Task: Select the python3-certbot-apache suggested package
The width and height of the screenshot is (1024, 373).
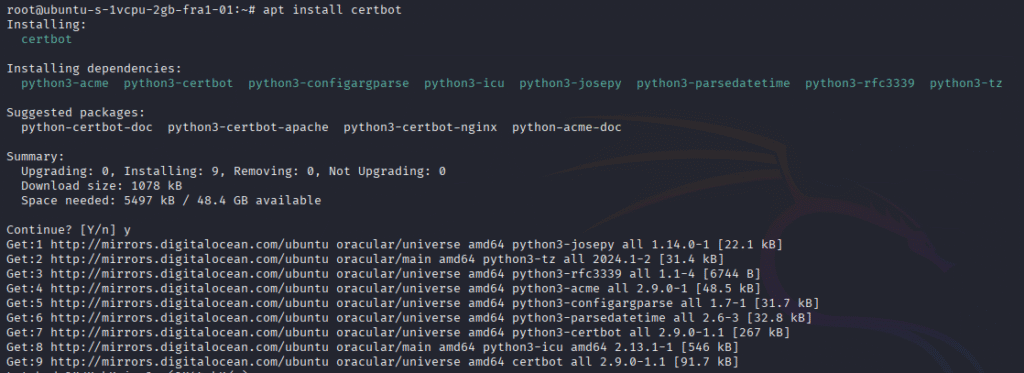Action: click(x=248, y=127)
